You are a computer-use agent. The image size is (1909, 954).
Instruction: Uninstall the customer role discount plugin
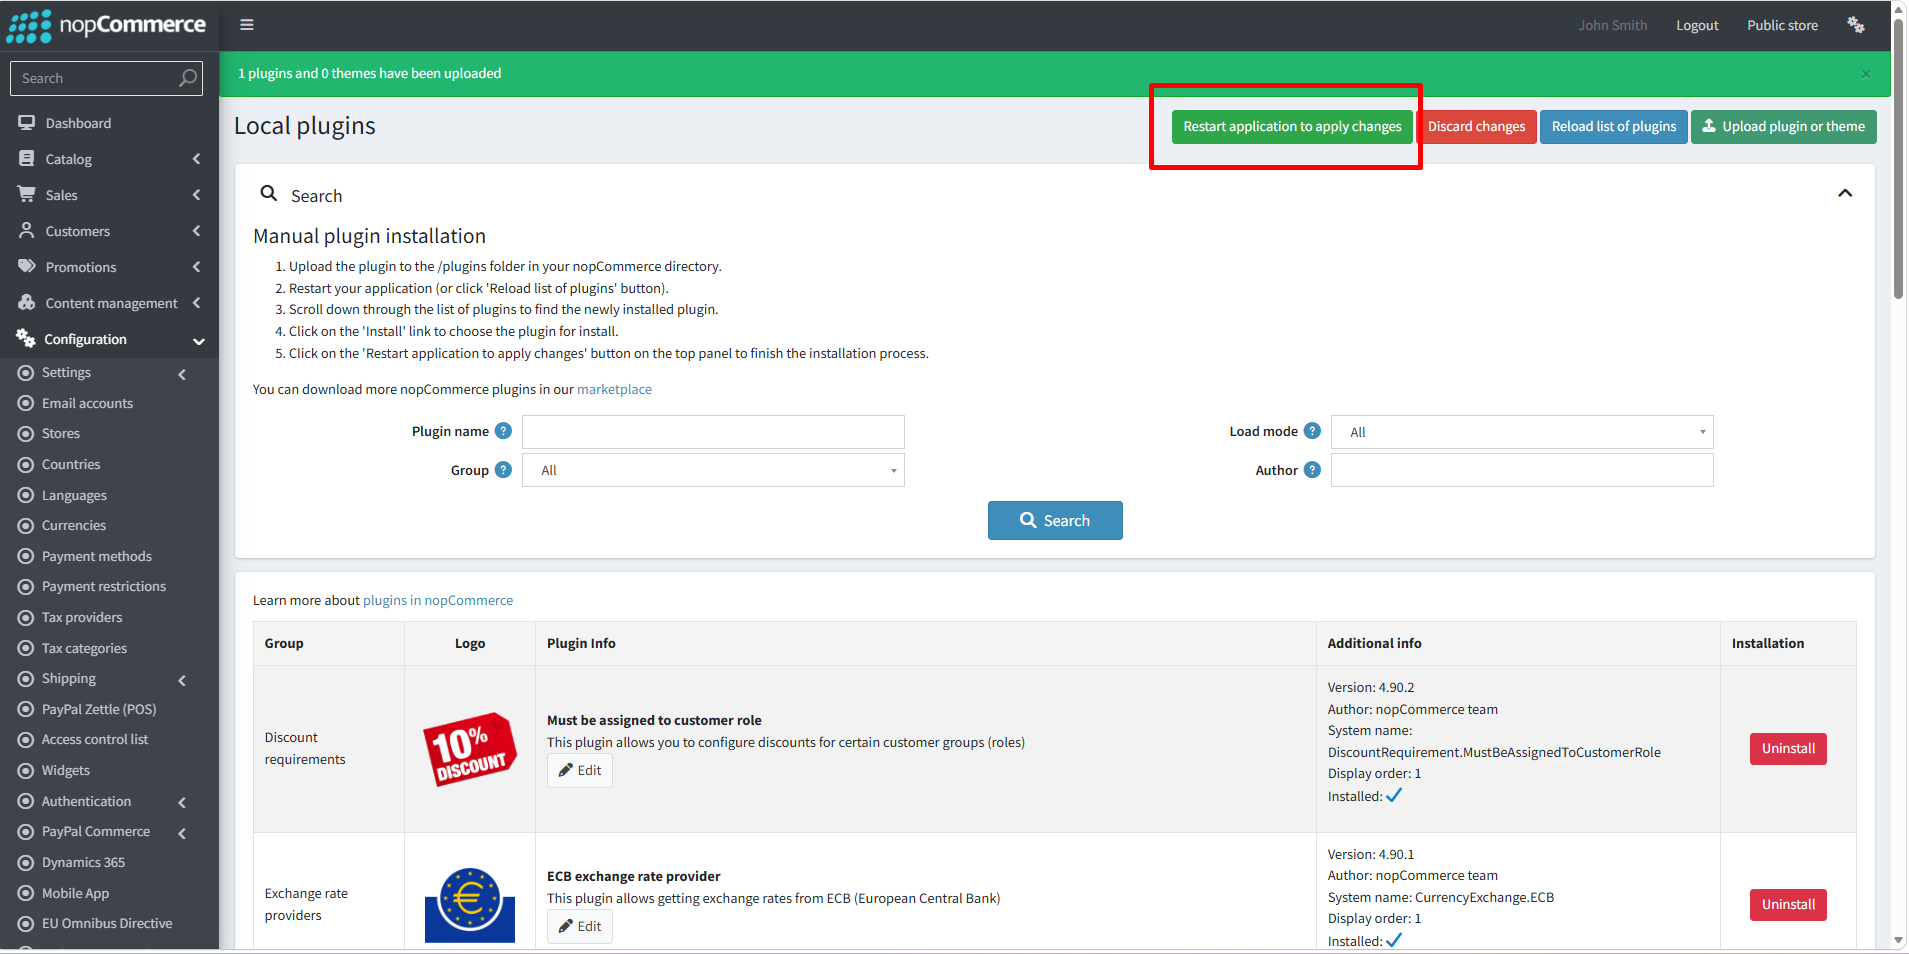tap(1788, 749)
